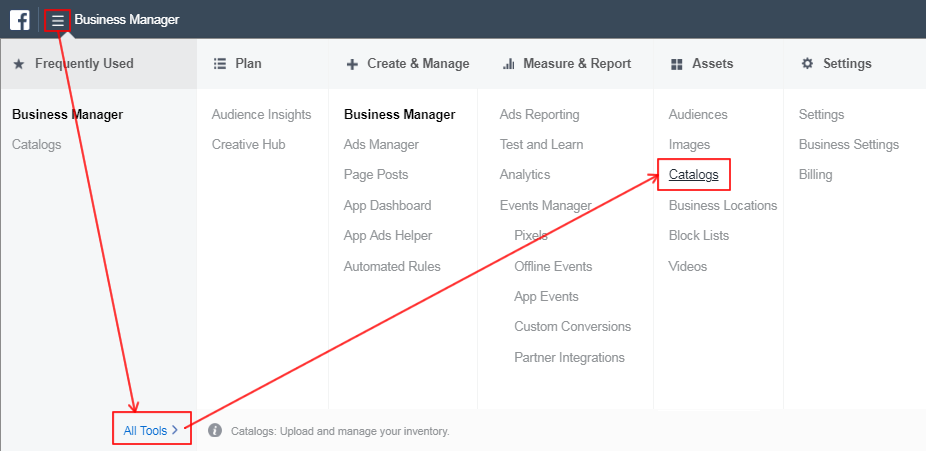Open Test and Learn
926x451 pixels.
click(541, 145)
